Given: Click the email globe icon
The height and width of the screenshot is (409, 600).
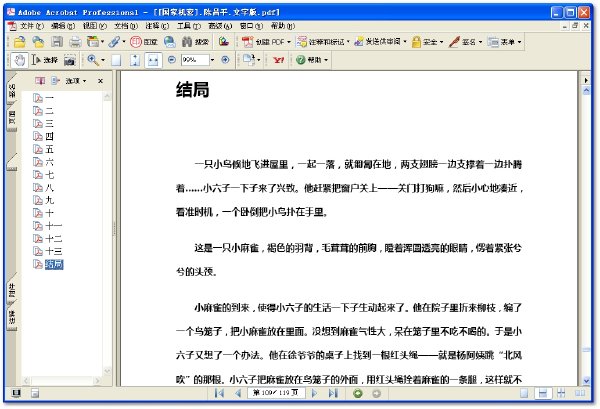Looking at the screenshot, I should click(x=170, y=42).
